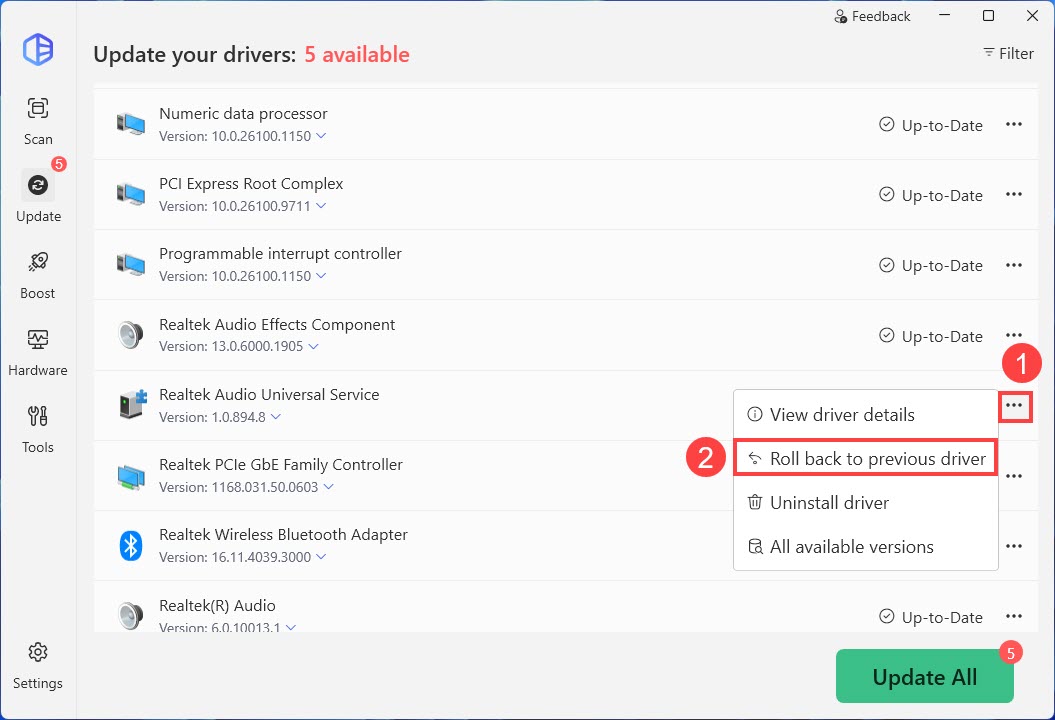Expand version dropdown for Realtek(R) Audio

pos(291,626)
